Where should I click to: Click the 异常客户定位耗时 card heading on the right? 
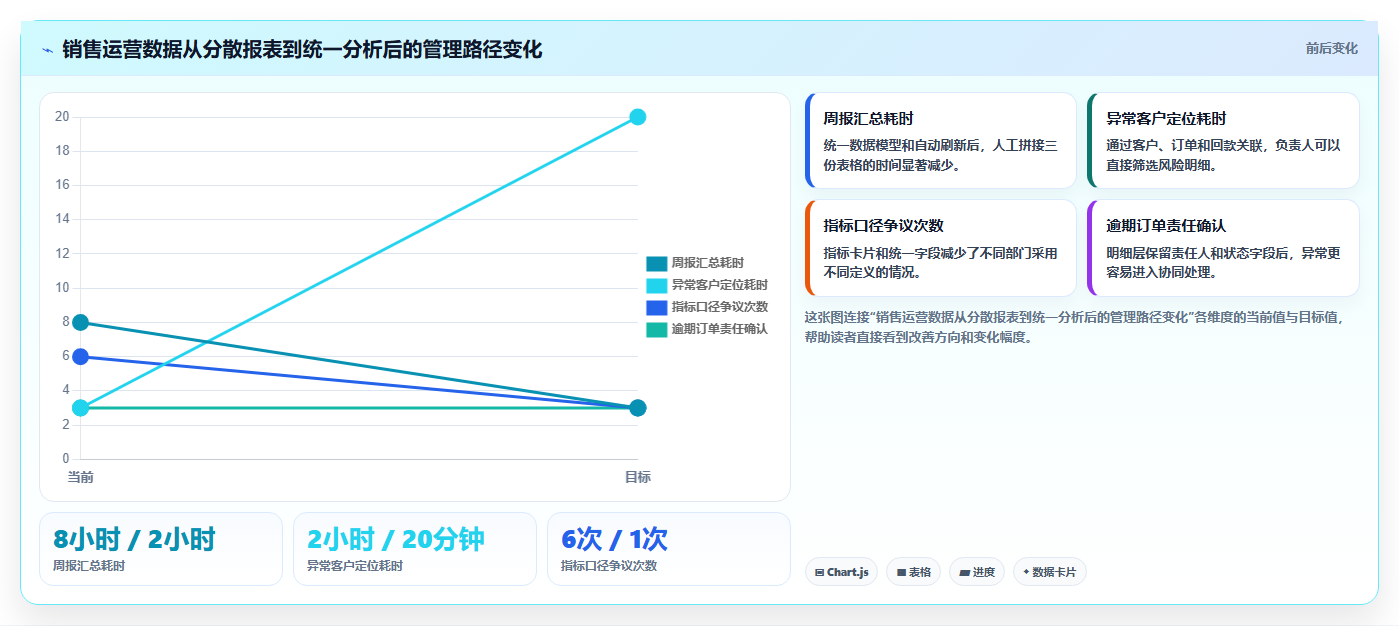click(x=1166, y=119)
